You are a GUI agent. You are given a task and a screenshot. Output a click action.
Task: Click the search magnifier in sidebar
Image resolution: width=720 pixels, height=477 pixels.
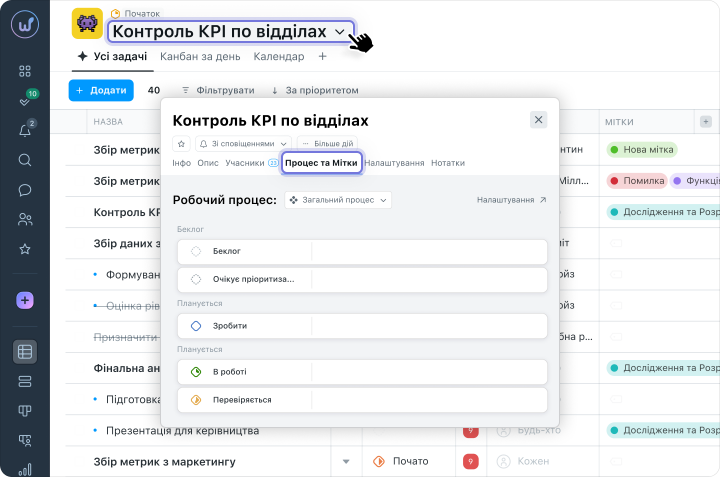(25, 160)
